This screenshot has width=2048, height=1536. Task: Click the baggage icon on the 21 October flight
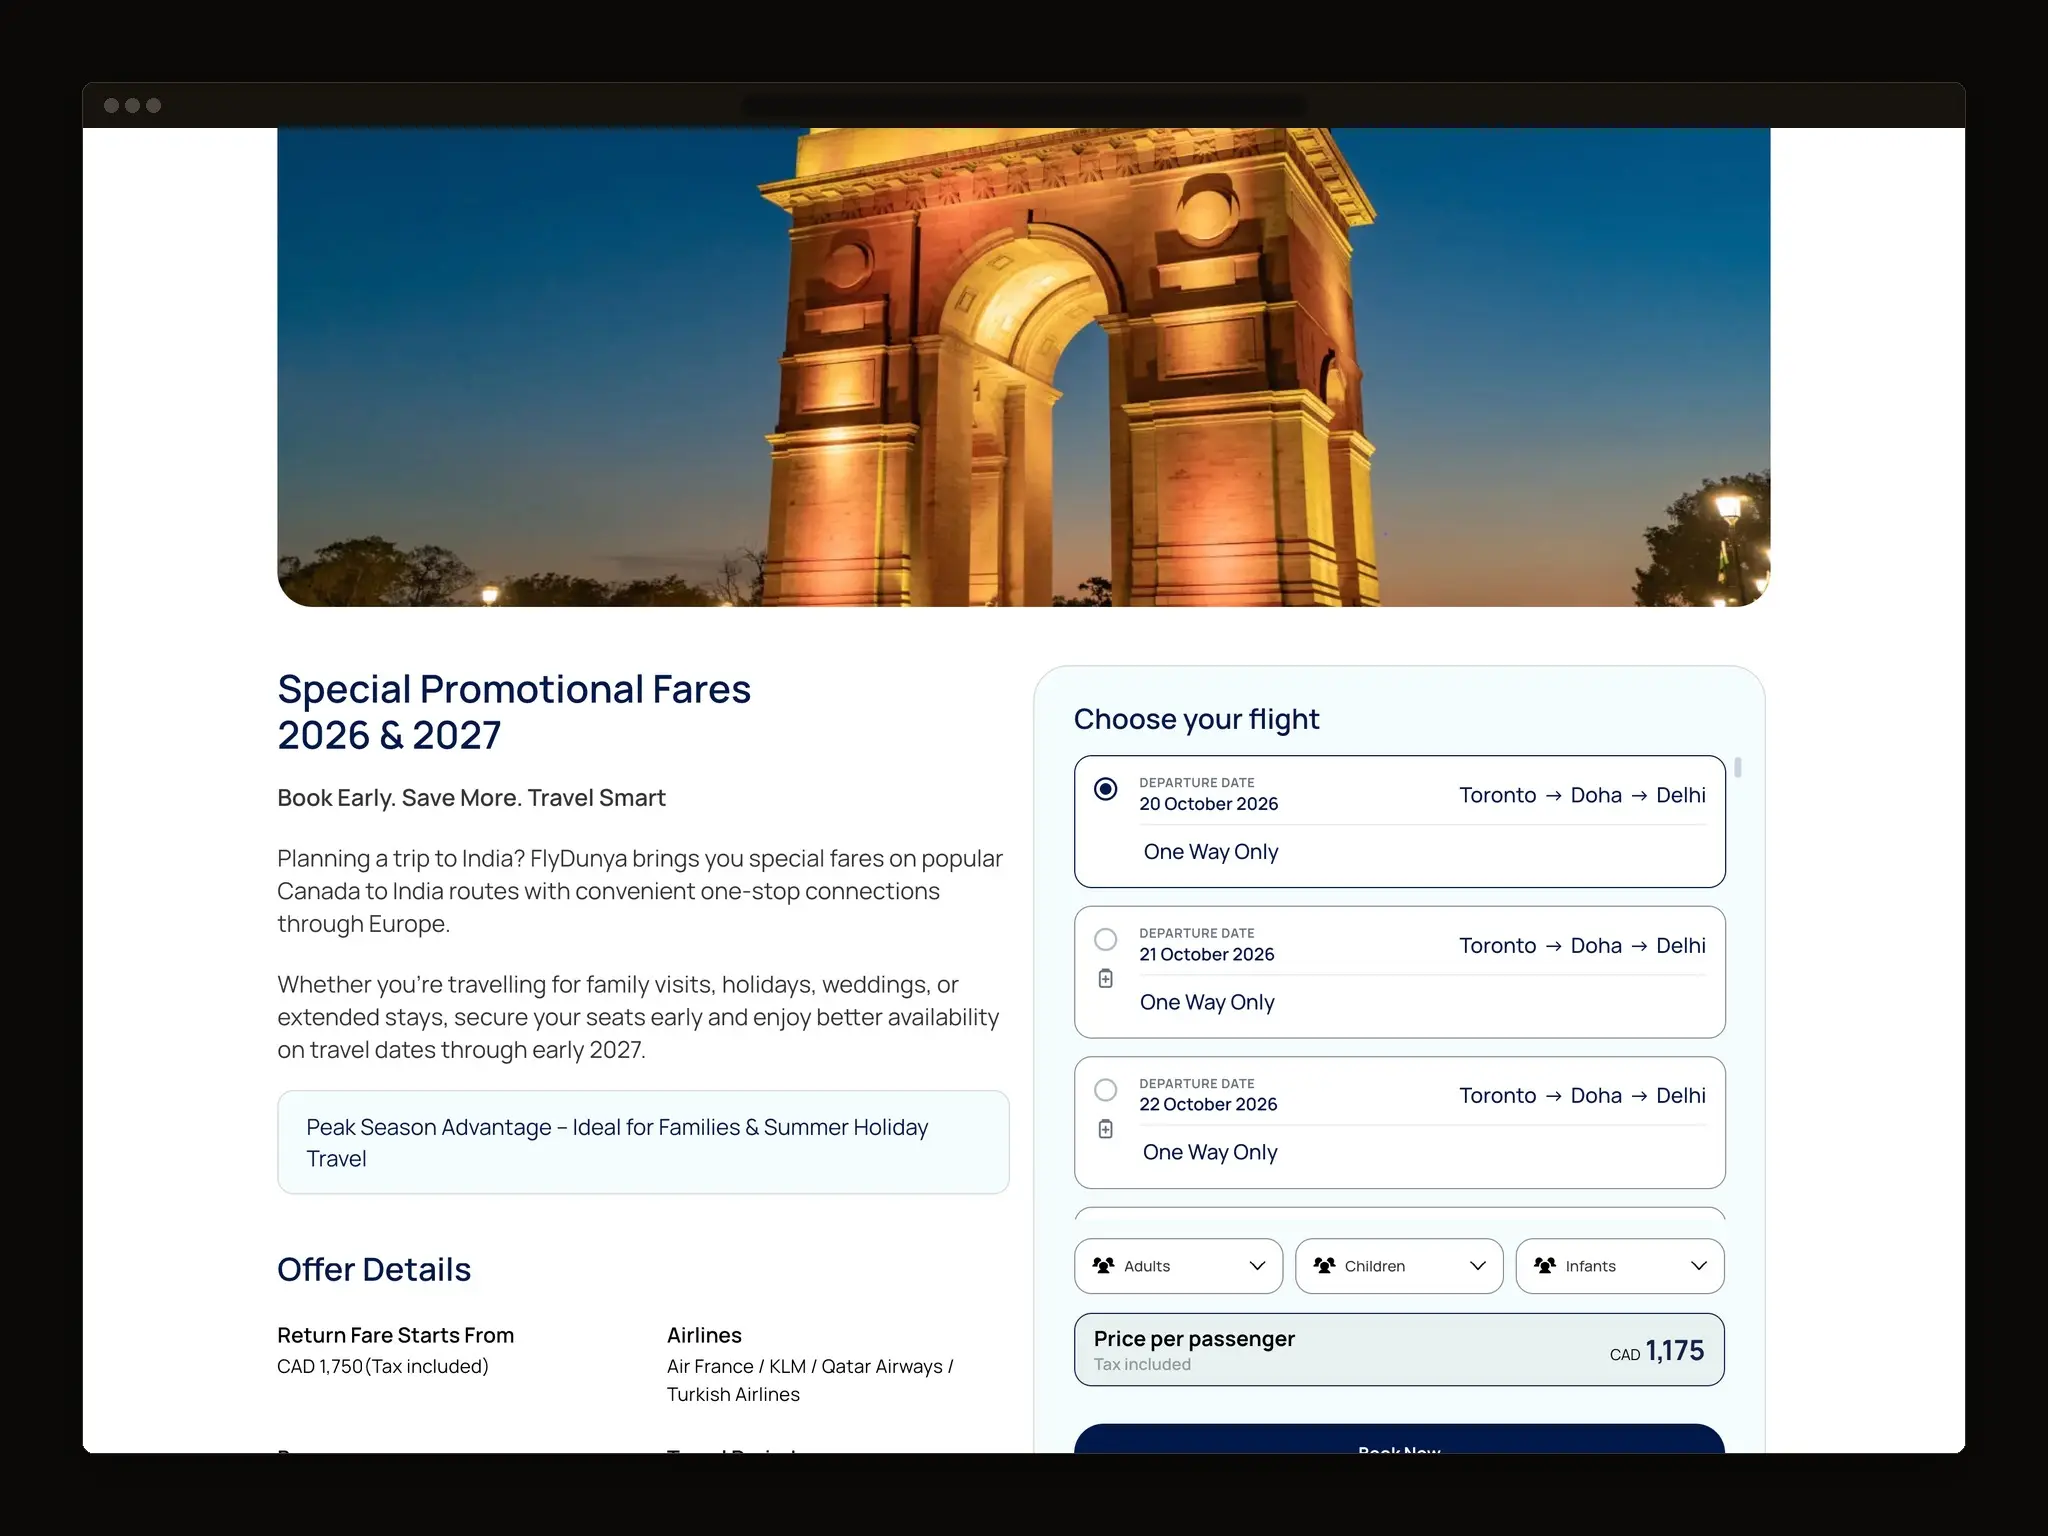pos(1105,978)
